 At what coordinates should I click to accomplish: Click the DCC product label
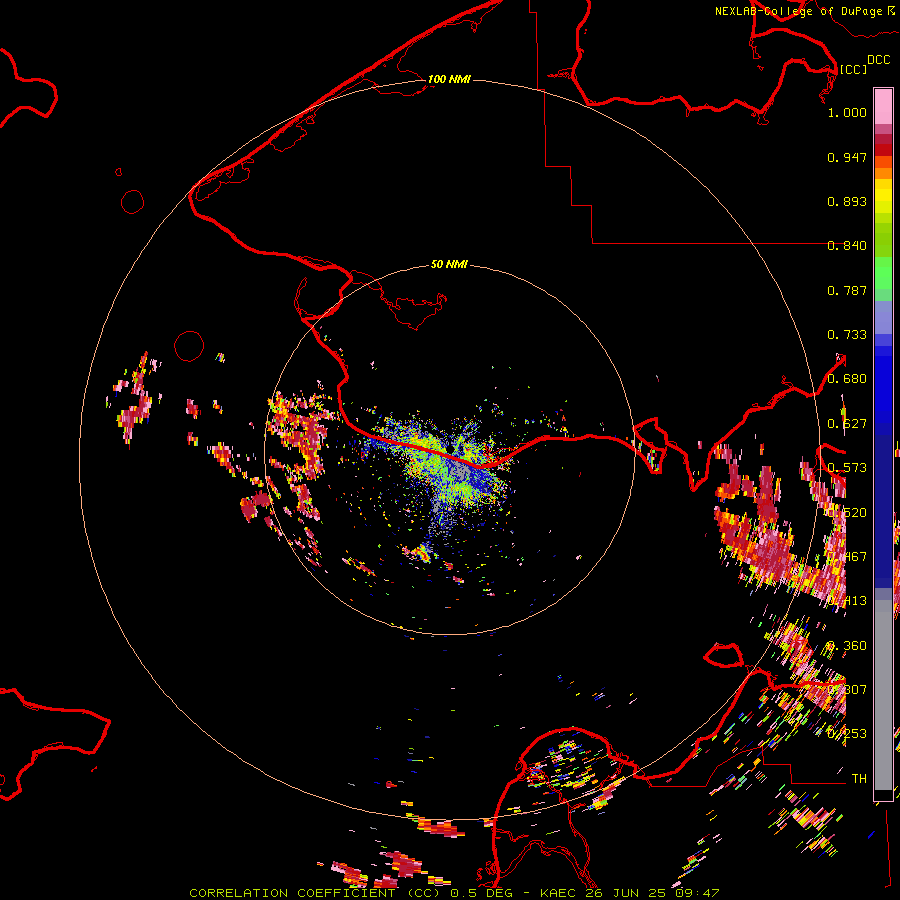(x=878, y=60)
